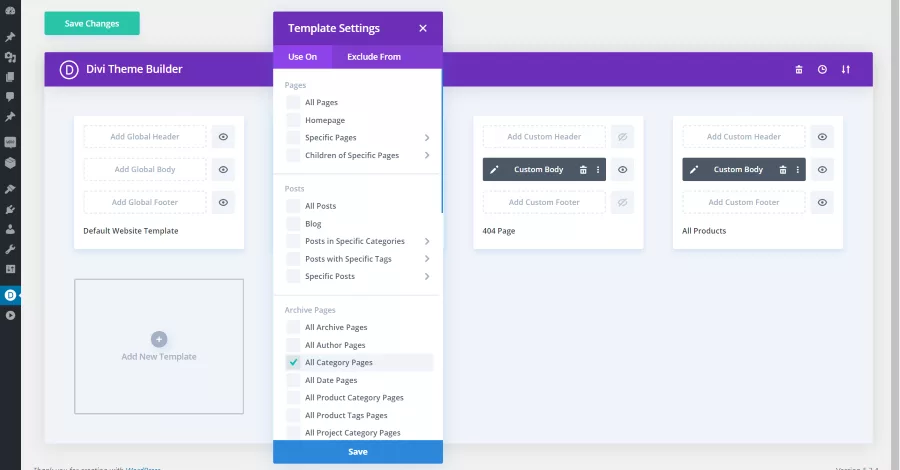Collapse the WordPress sidebar menu
Viewport: 900px width, 470px height.
tap(10, 315)
